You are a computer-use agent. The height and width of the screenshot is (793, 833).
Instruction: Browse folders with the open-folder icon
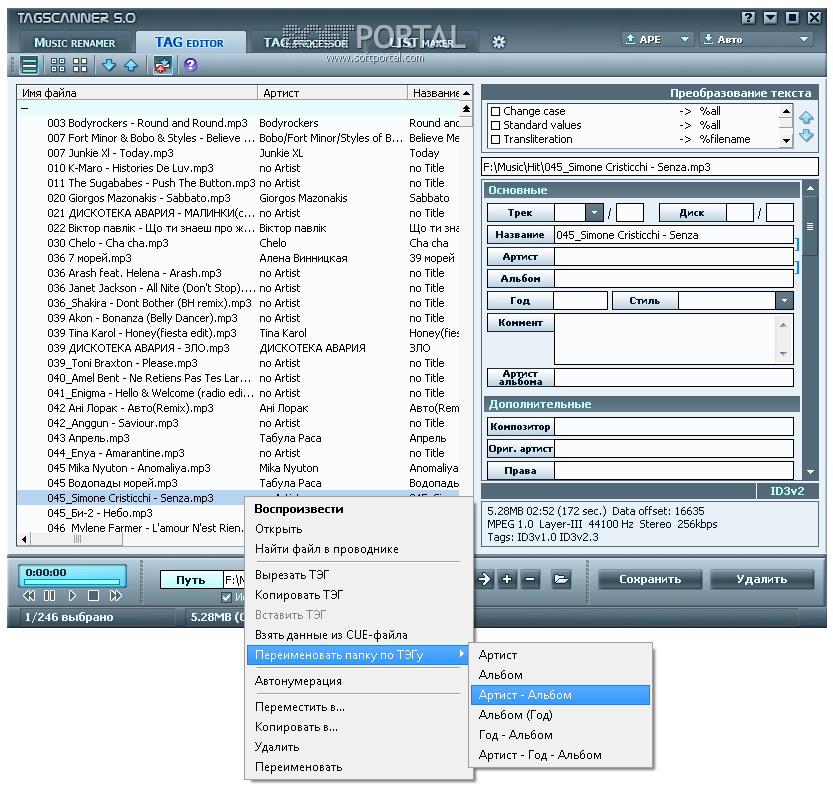pos(561,579)
